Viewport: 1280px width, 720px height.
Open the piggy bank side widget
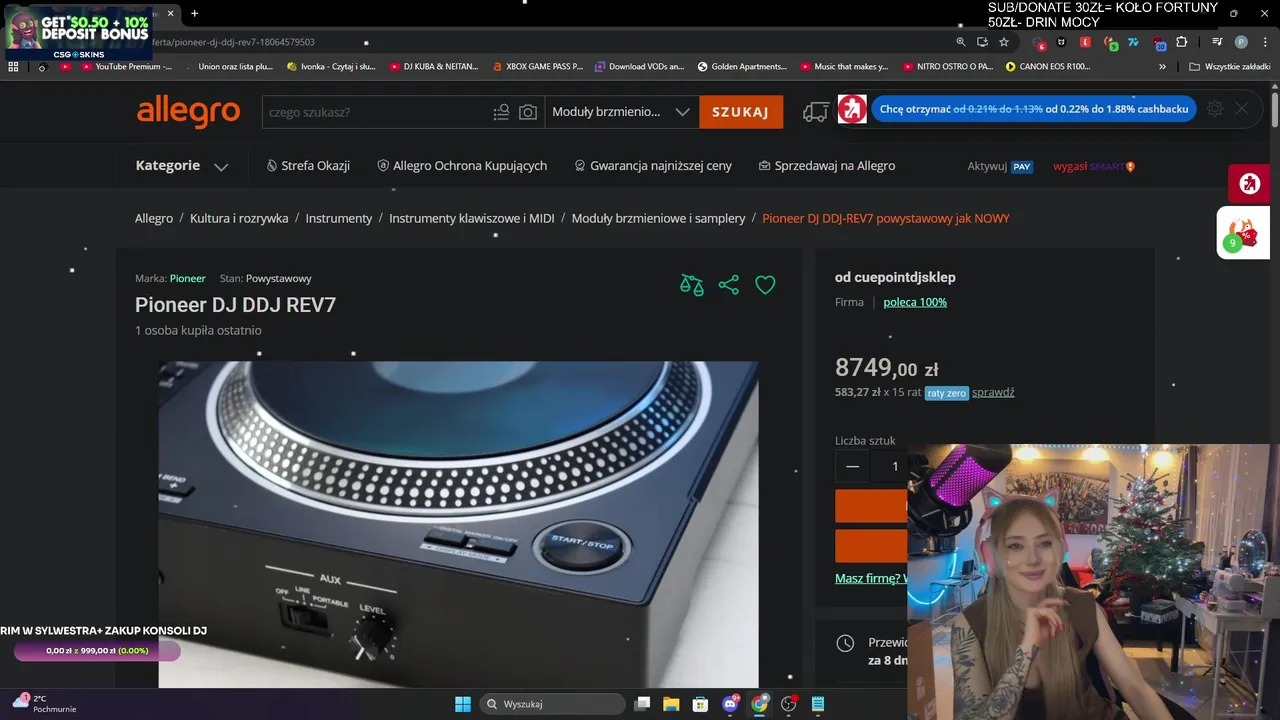click(x=1243, y=233)
